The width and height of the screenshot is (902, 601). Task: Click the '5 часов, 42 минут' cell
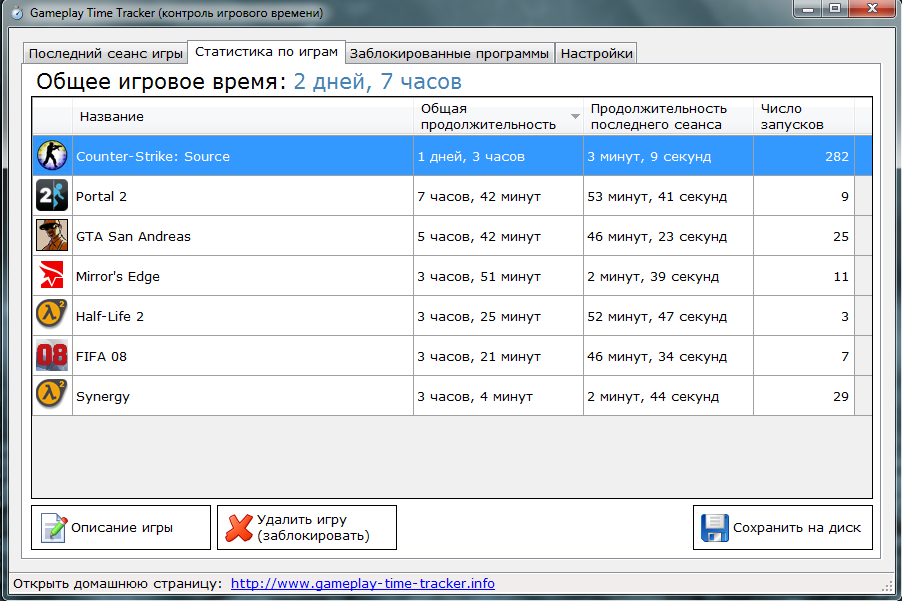[498, 236]
